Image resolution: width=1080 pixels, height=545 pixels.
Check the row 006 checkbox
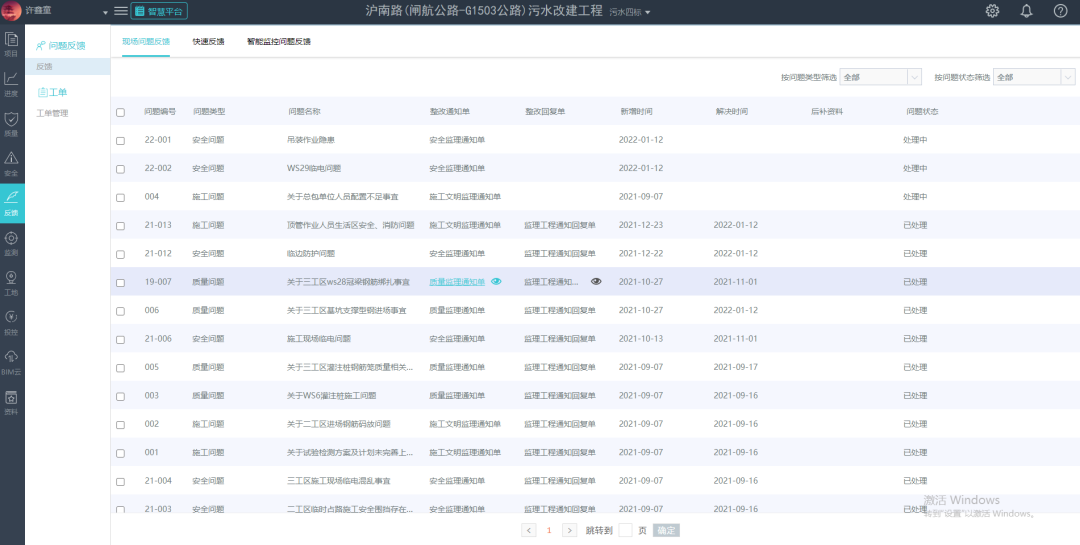pos(121,311)
